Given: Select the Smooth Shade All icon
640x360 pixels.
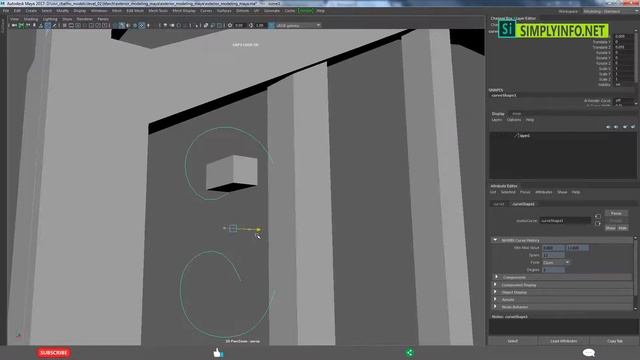Looking at the screenshot, I should [122, 25].
